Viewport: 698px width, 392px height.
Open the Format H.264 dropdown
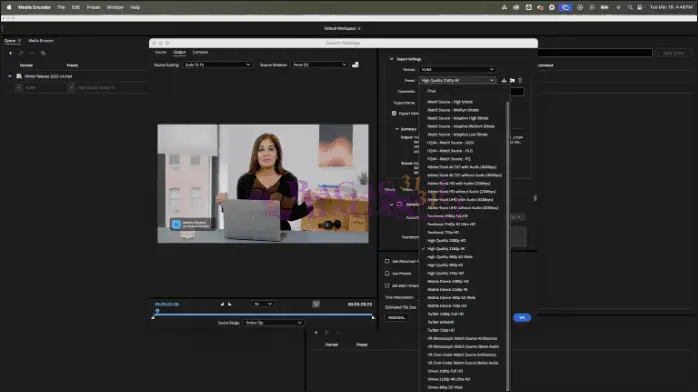coord(457,69)
